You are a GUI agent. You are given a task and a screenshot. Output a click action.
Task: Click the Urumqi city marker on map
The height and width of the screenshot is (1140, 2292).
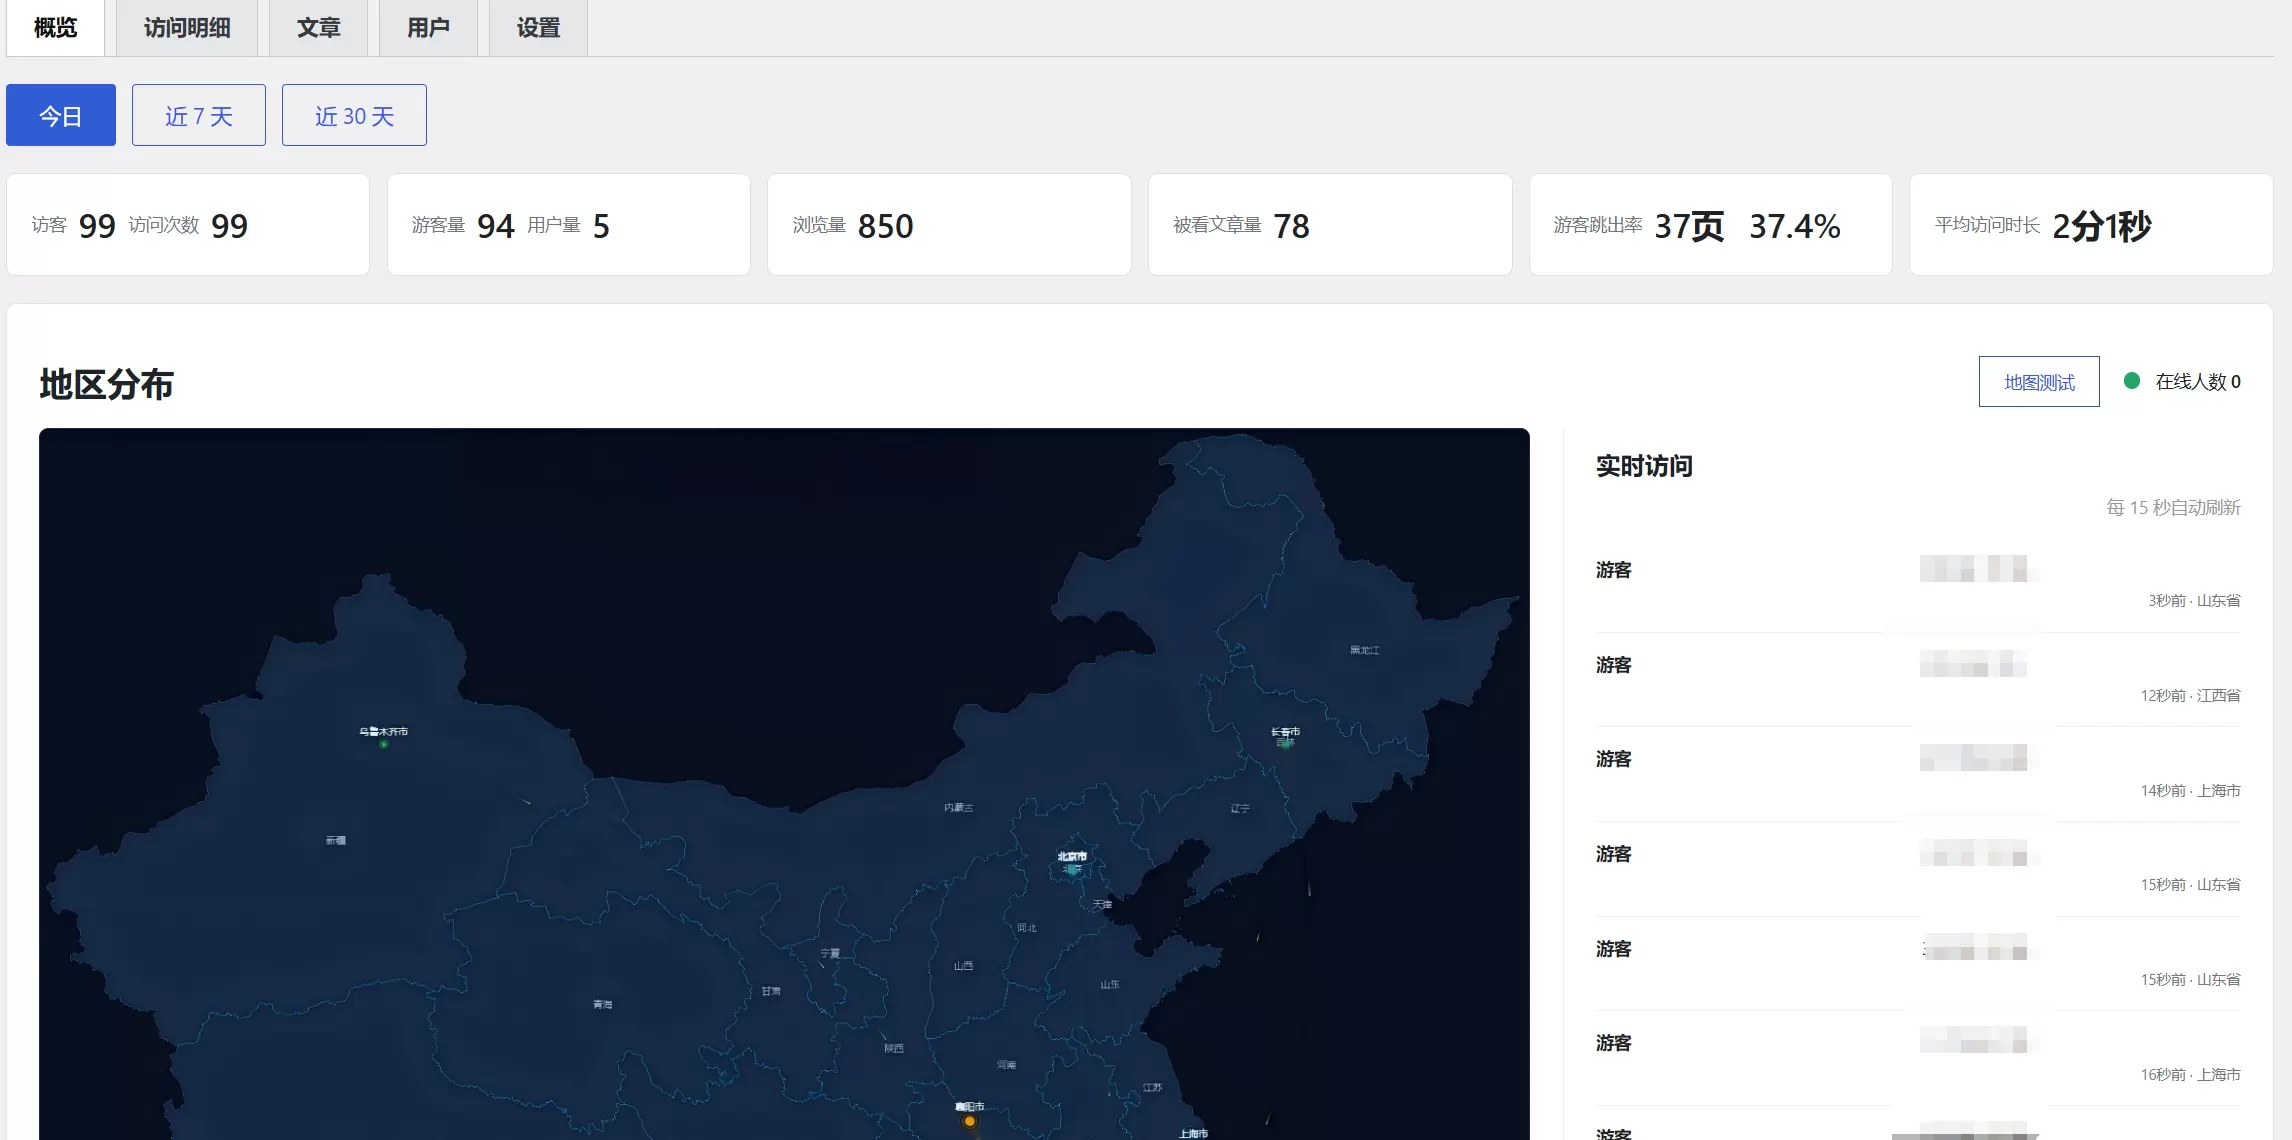383,744
